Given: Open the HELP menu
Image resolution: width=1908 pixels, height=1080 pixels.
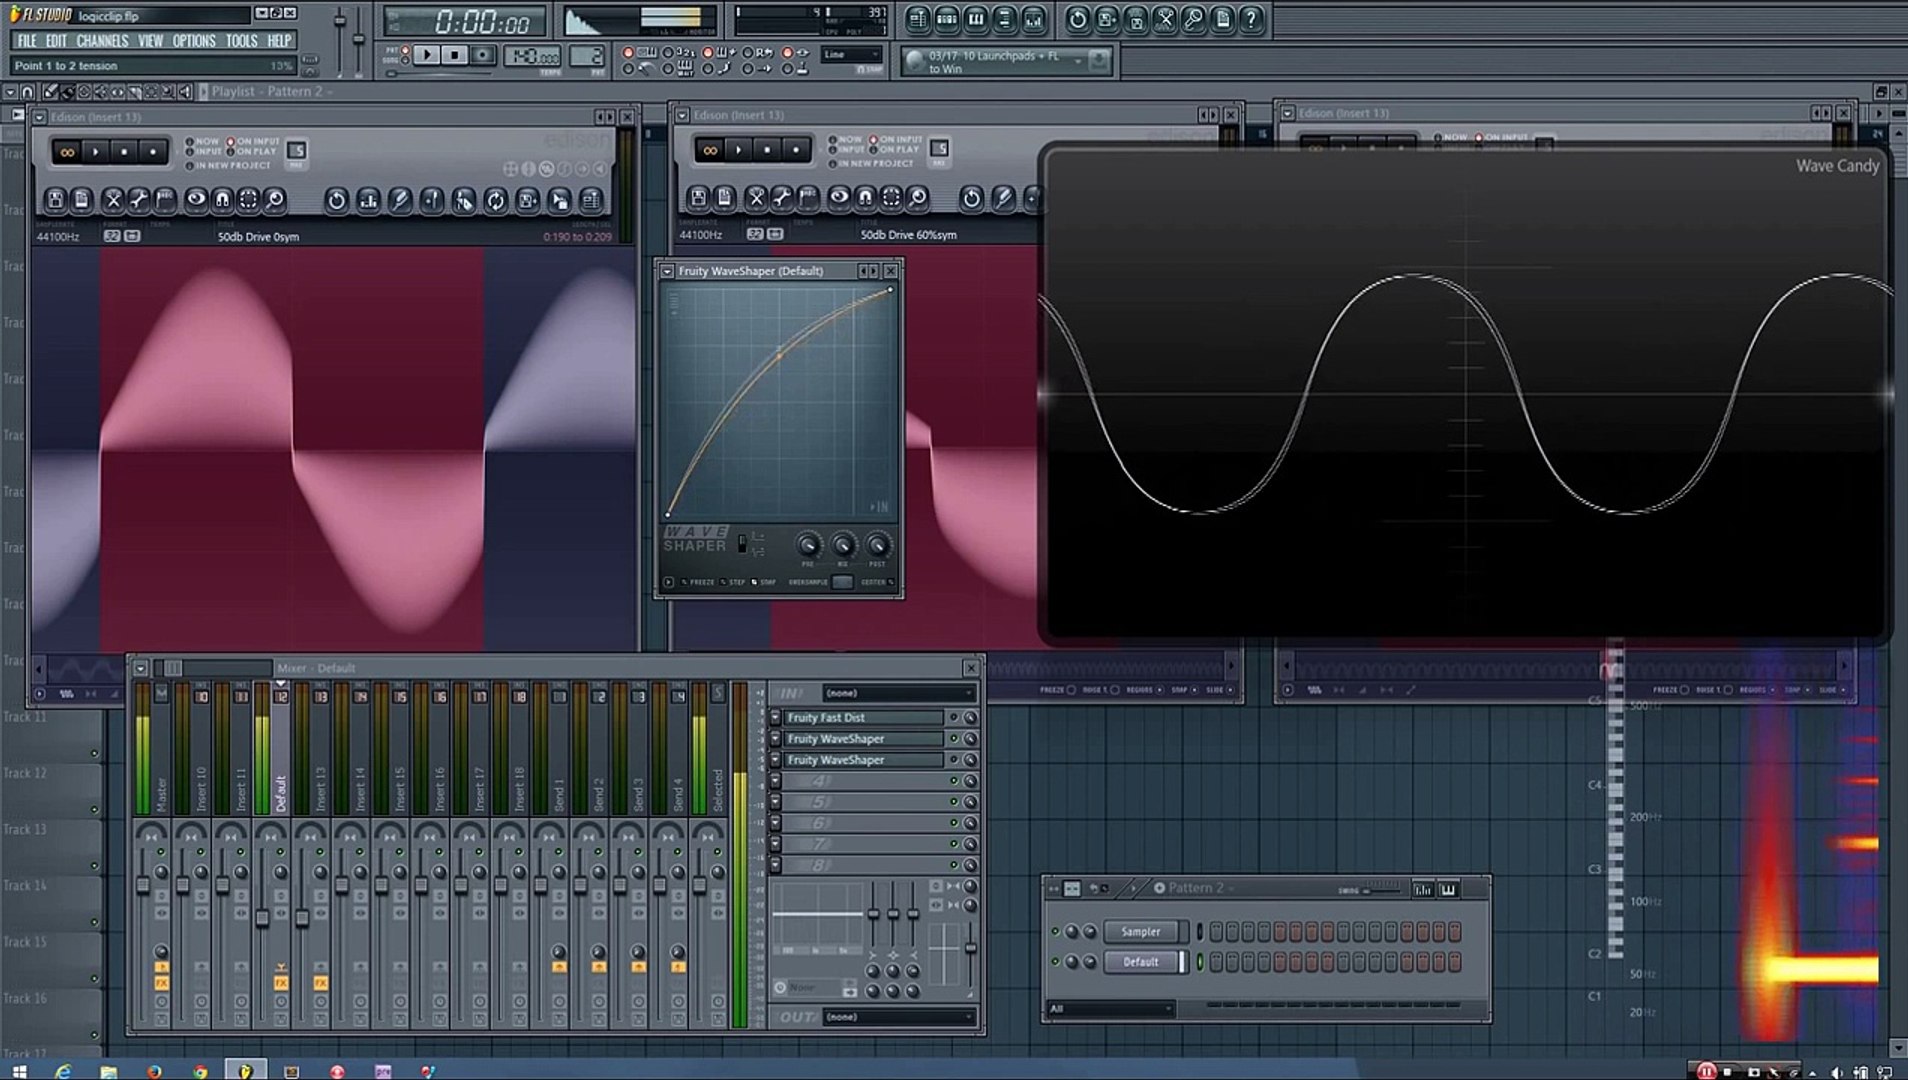Looking at the screenshot, I should [279, 41].
